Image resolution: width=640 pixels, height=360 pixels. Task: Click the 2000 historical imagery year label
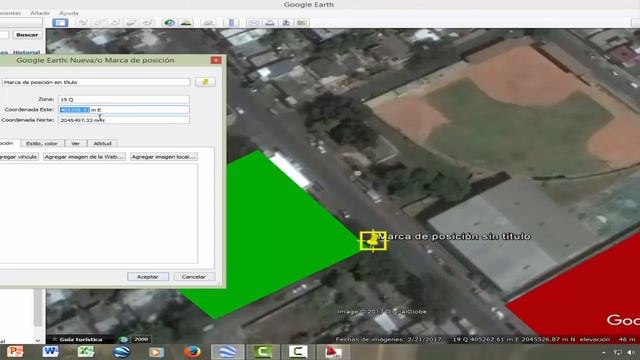click(141, 339)
